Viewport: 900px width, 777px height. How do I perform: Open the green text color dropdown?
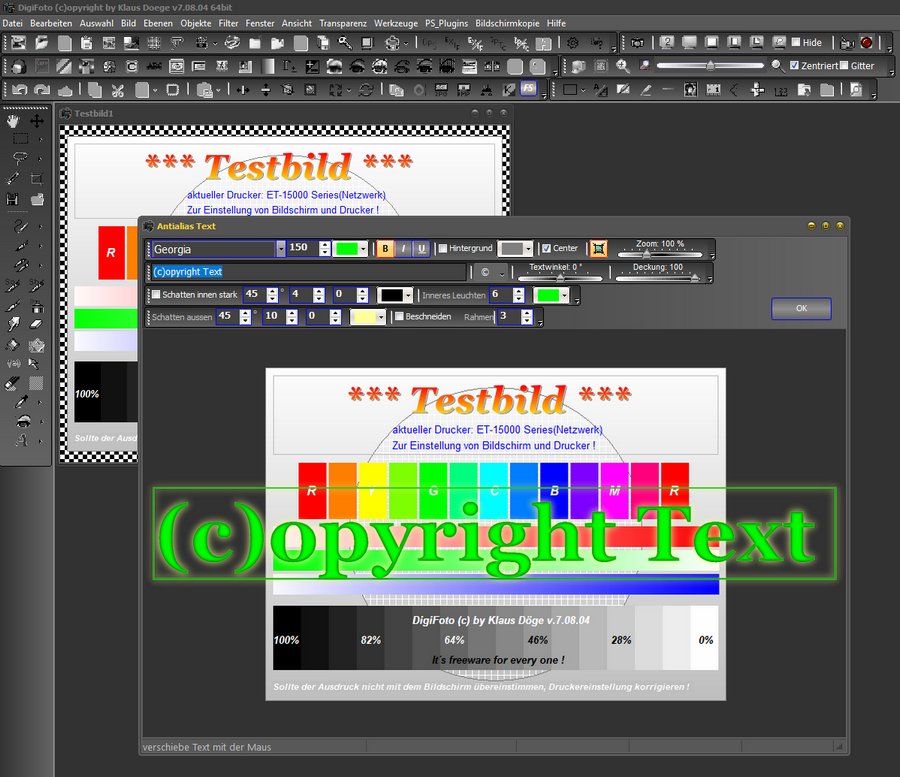(364, 249)
